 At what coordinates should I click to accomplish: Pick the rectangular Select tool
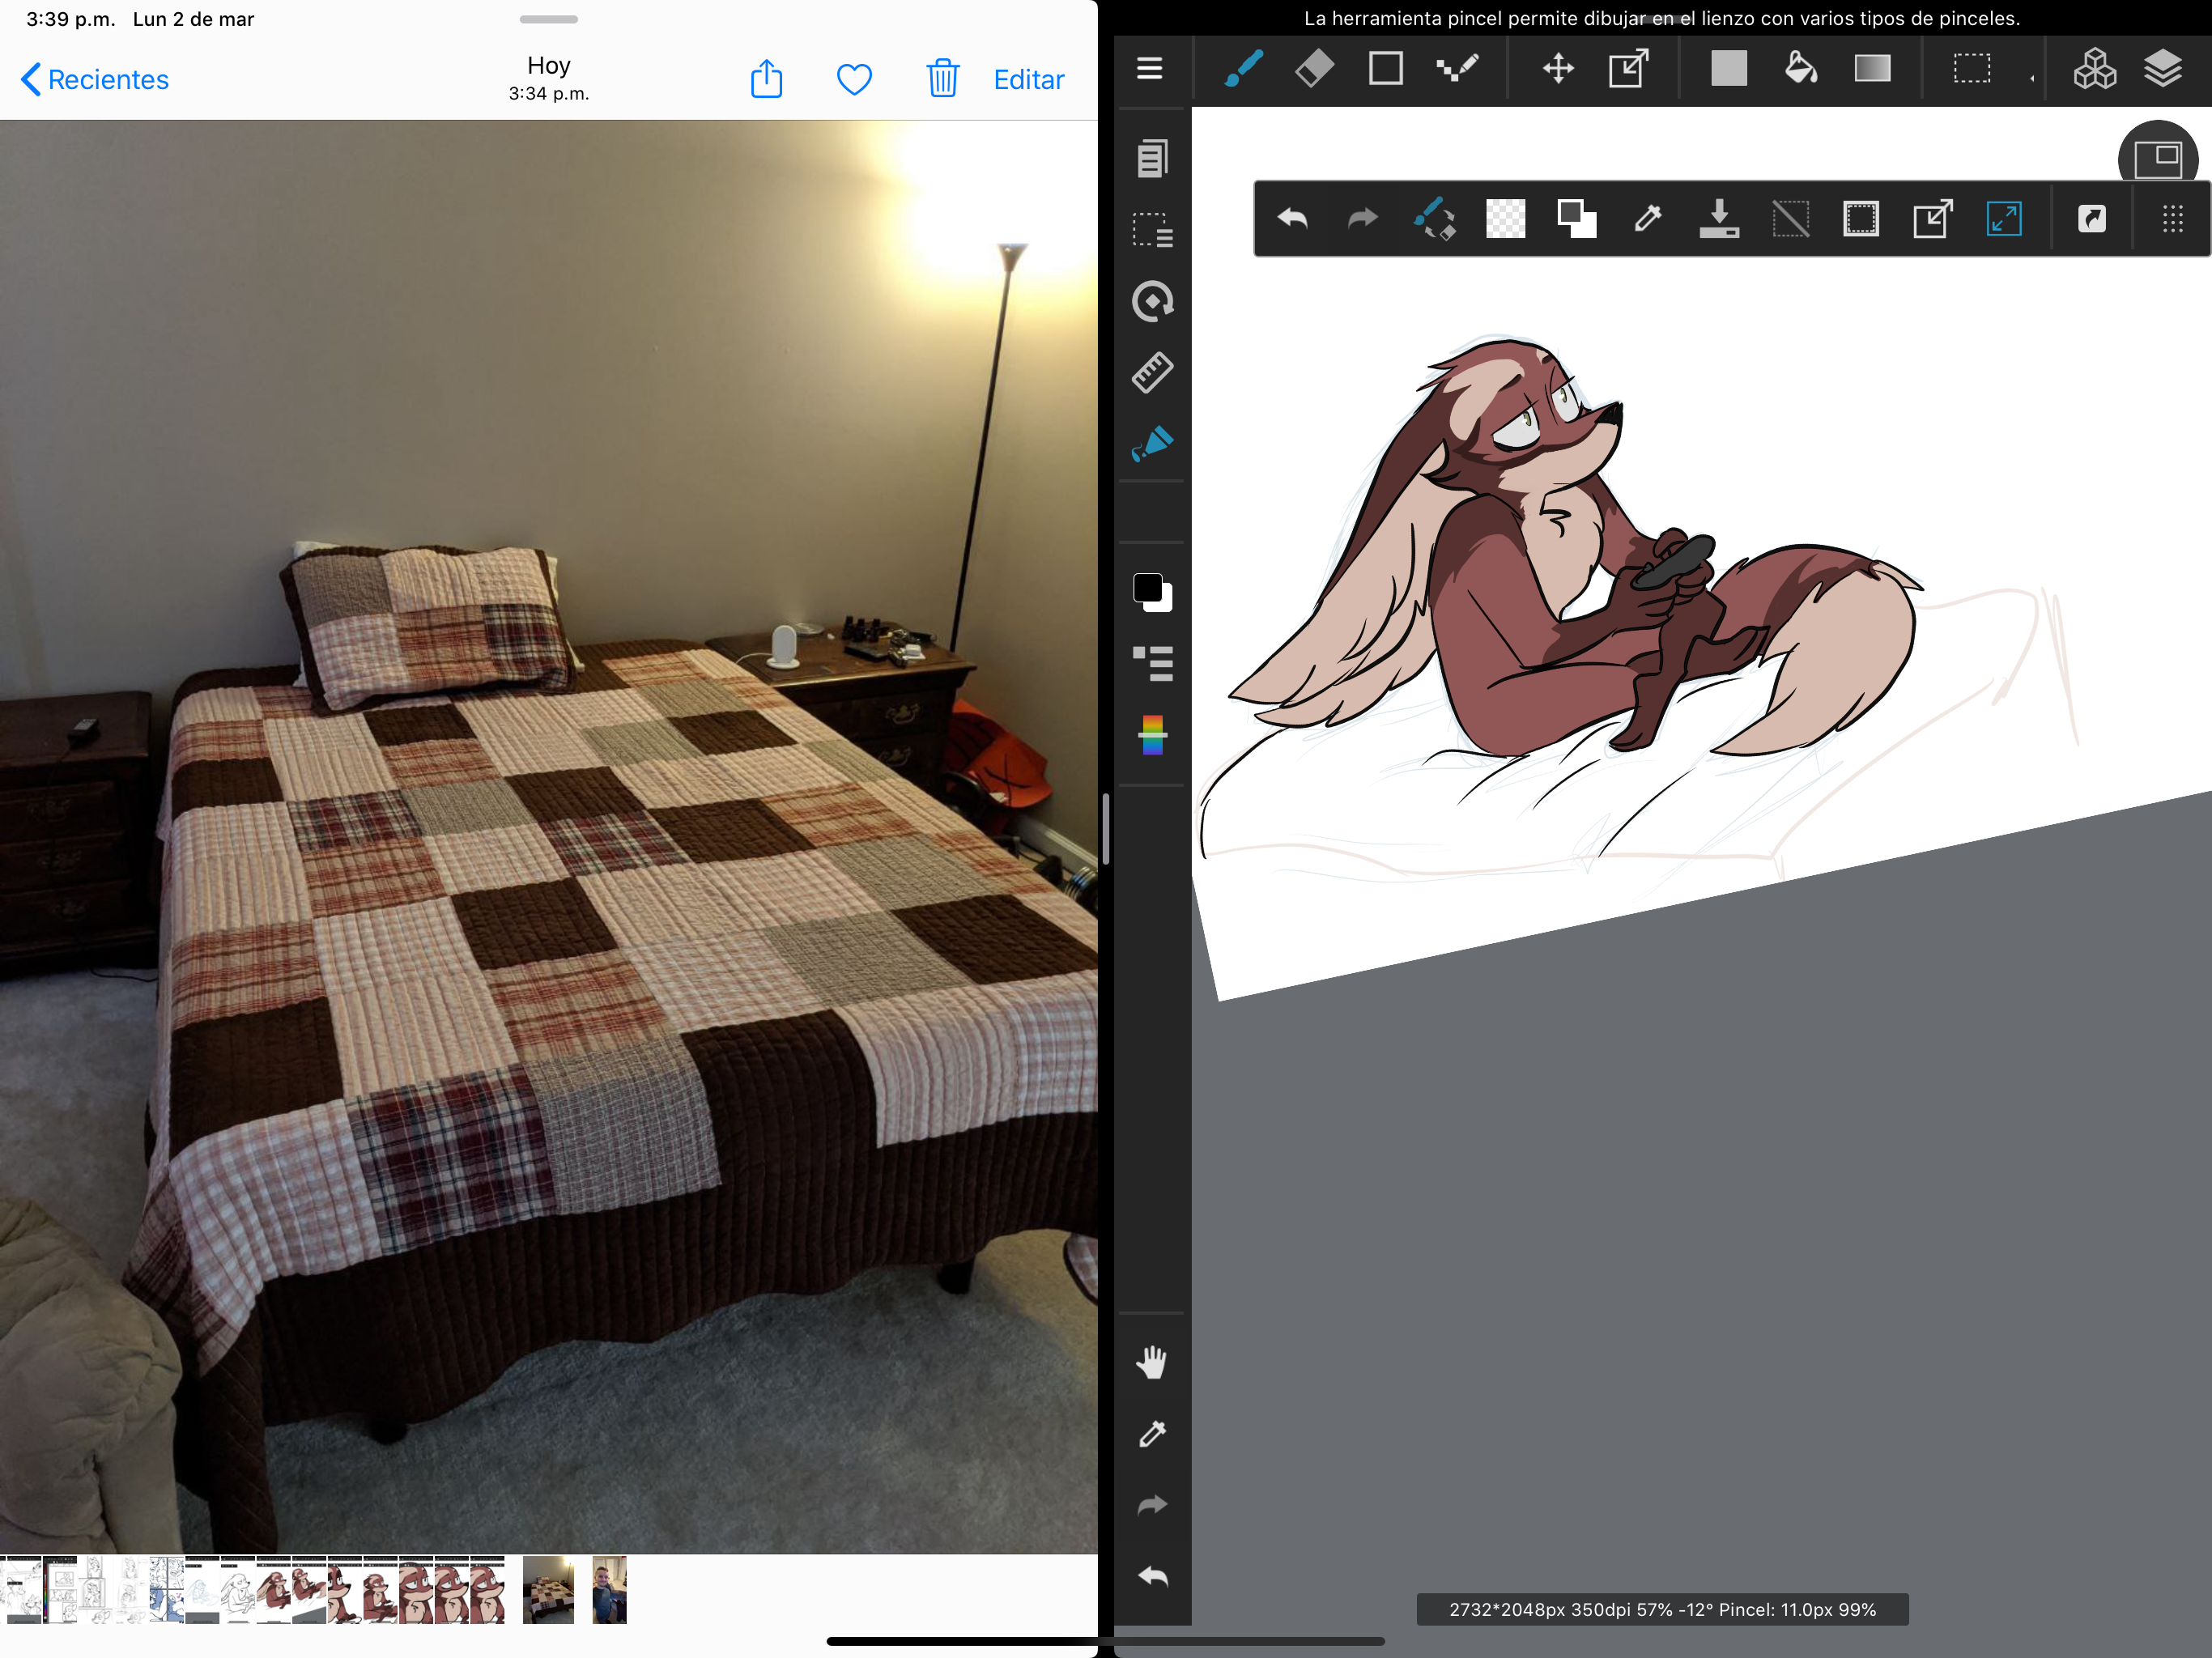(x=1971, y=69)
